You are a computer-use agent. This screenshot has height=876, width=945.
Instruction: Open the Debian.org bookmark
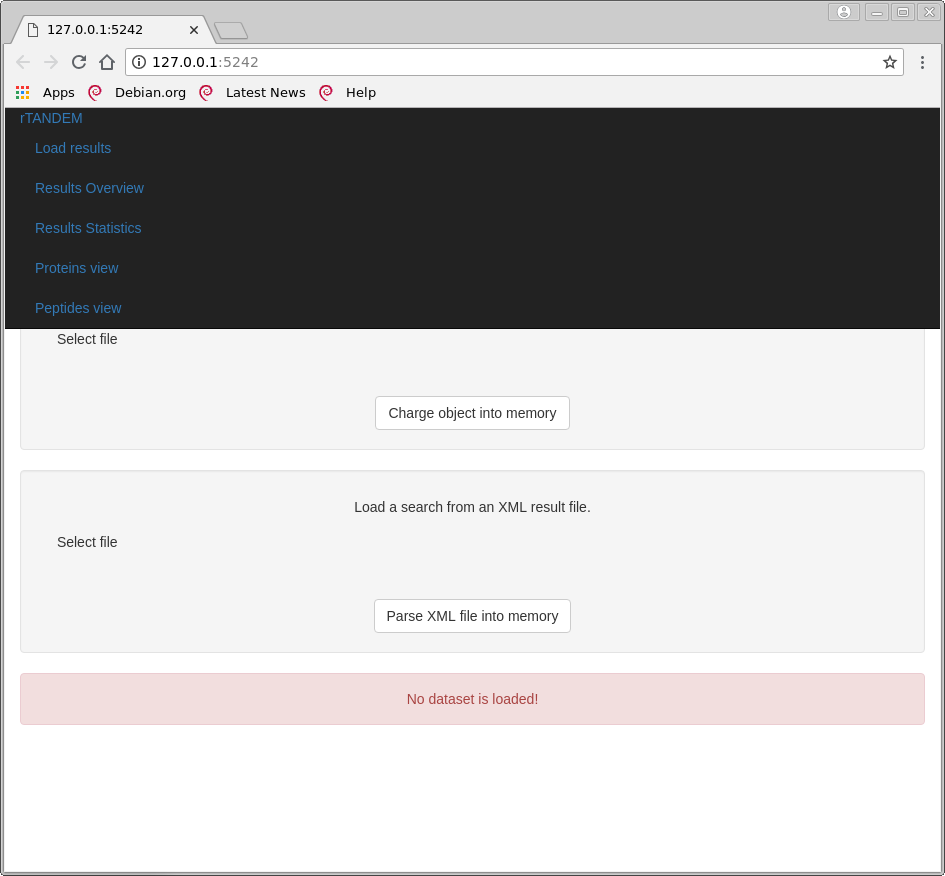click(137, 92)
